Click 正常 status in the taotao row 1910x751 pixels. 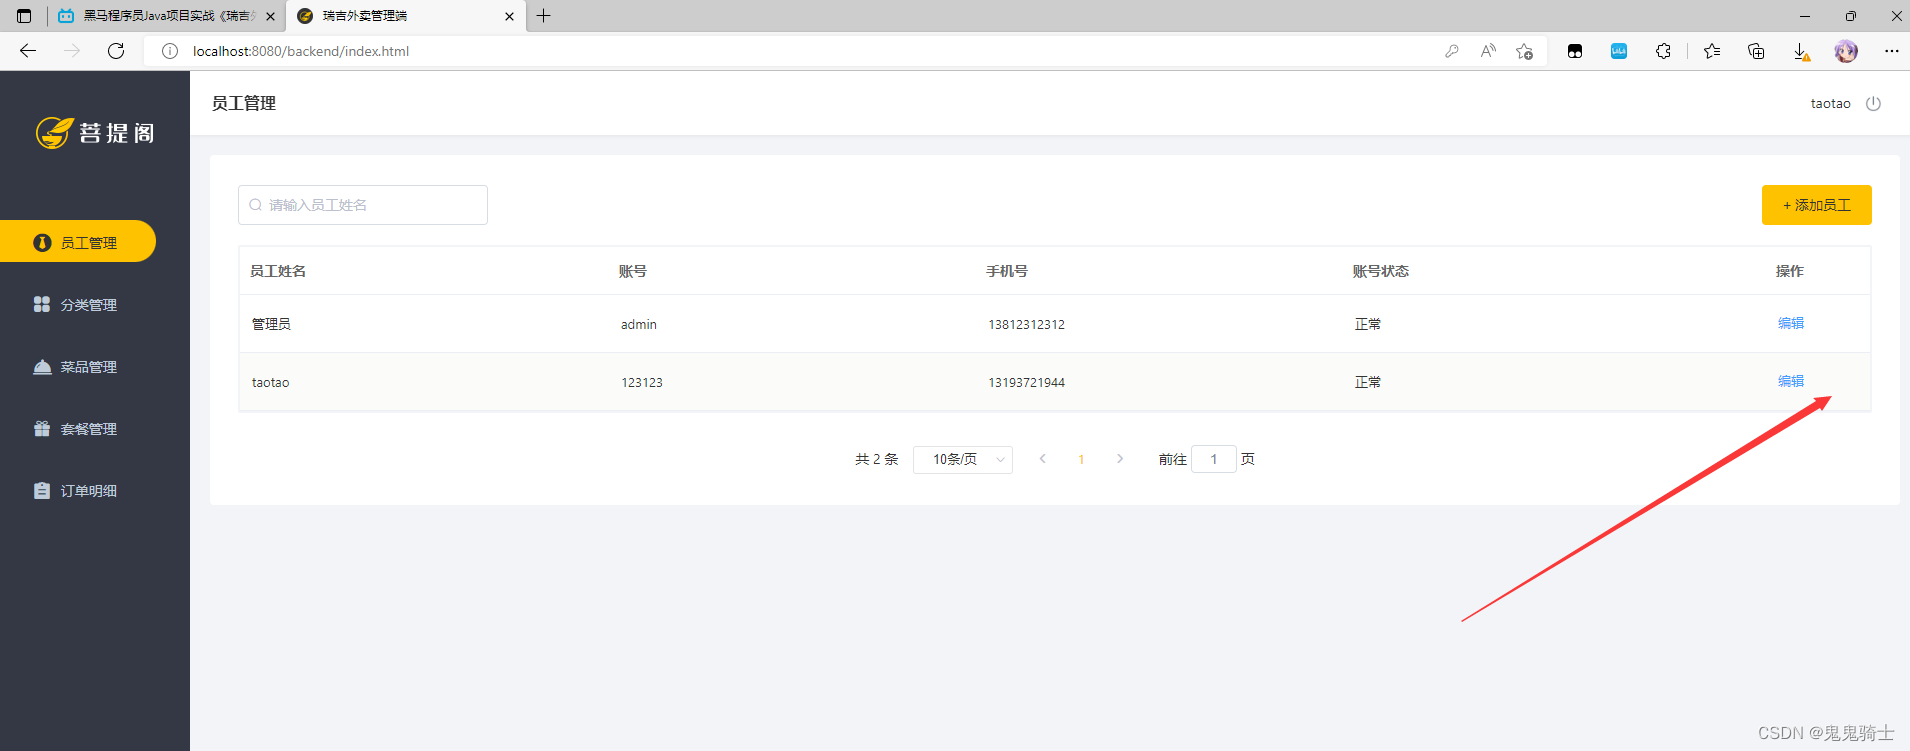coord(1368,382)
